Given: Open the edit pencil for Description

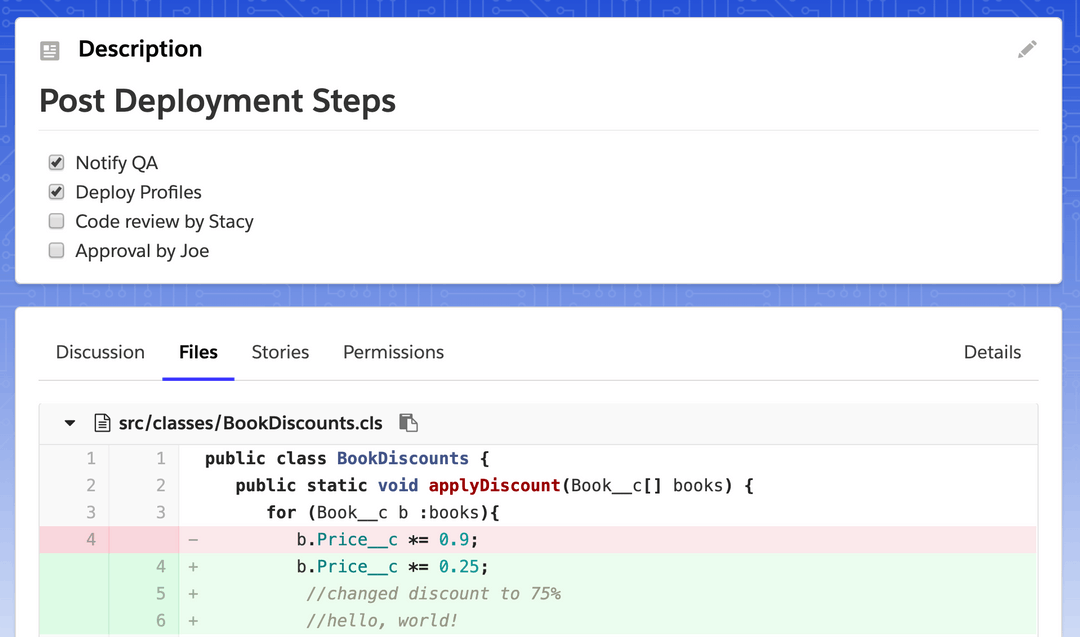Looking at the screenshot, I should pos(1027,49).
